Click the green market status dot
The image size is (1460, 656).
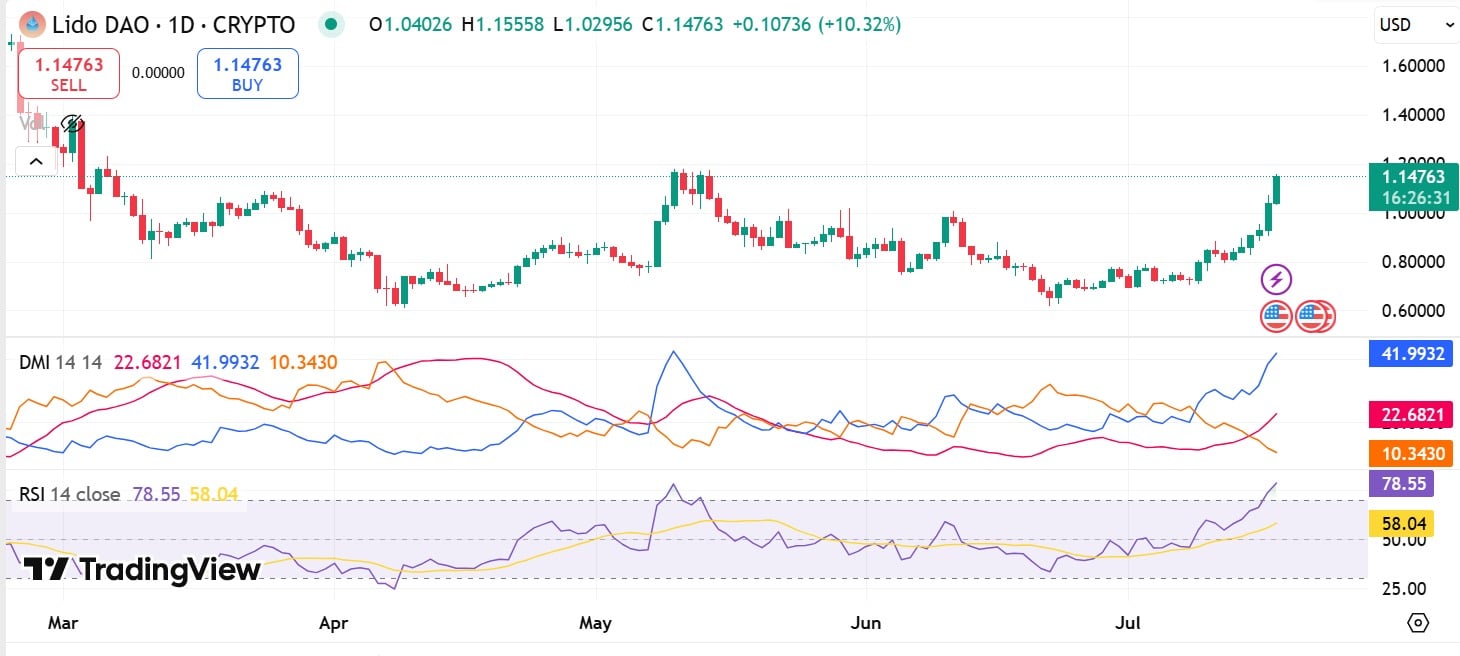click(x=330, y=24)
